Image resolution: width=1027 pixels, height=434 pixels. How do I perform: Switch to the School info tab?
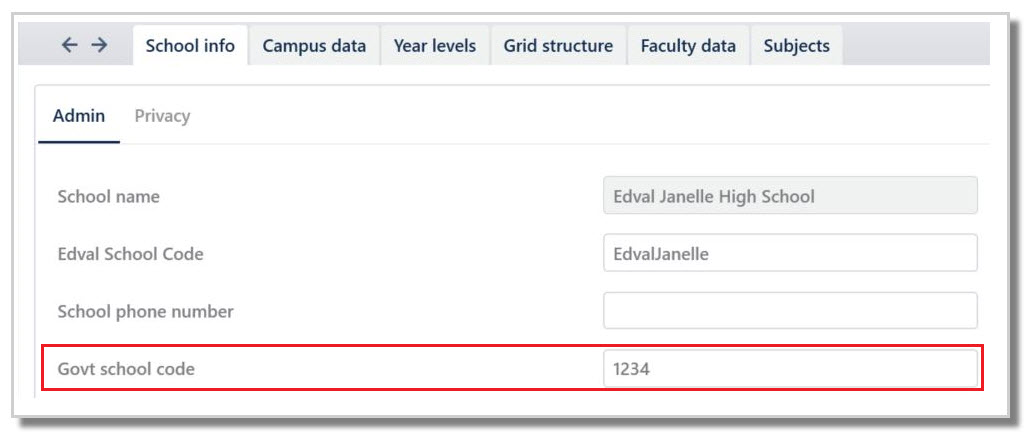click(x=190, y=46)
